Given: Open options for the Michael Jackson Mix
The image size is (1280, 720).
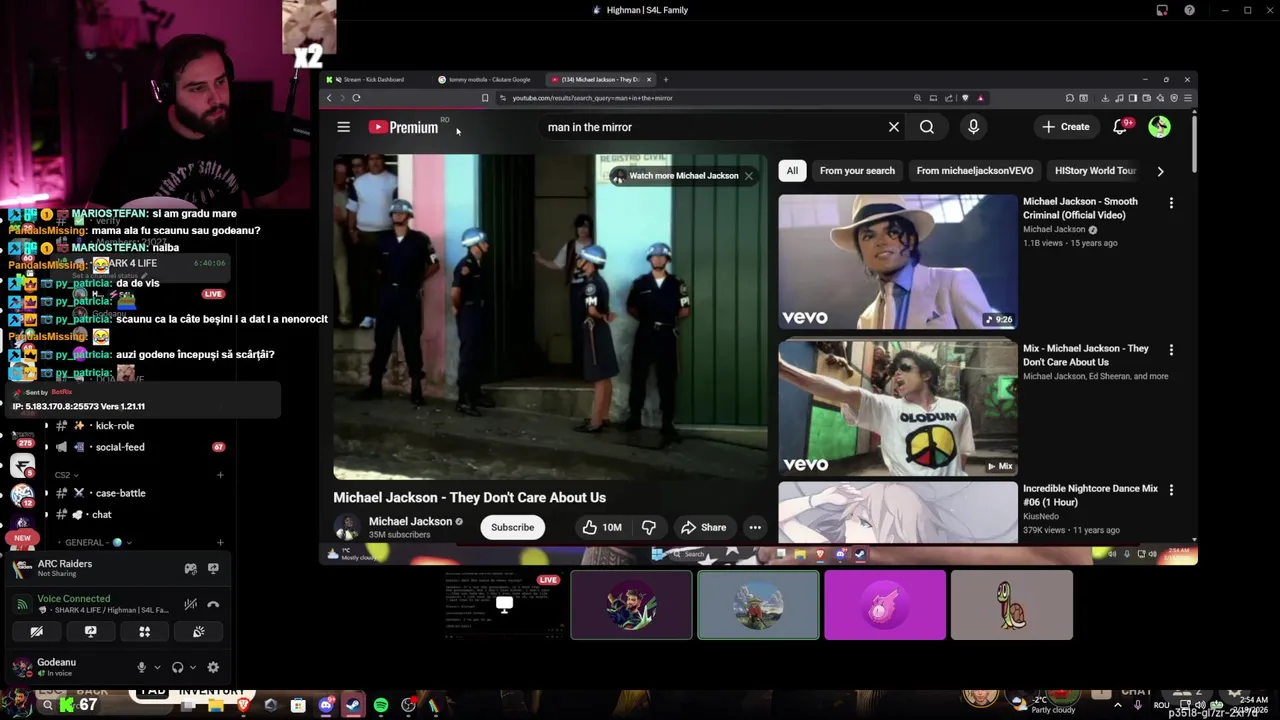Looking at the screenshot, I should pyautogui.click(x=1171, y=350).
